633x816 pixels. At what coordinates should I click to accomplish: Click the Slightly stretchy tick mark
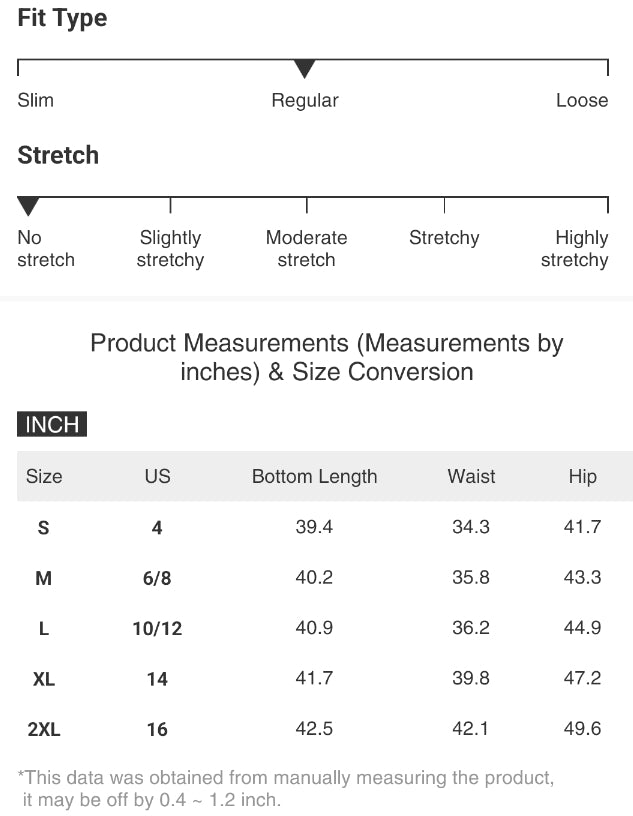171,205
